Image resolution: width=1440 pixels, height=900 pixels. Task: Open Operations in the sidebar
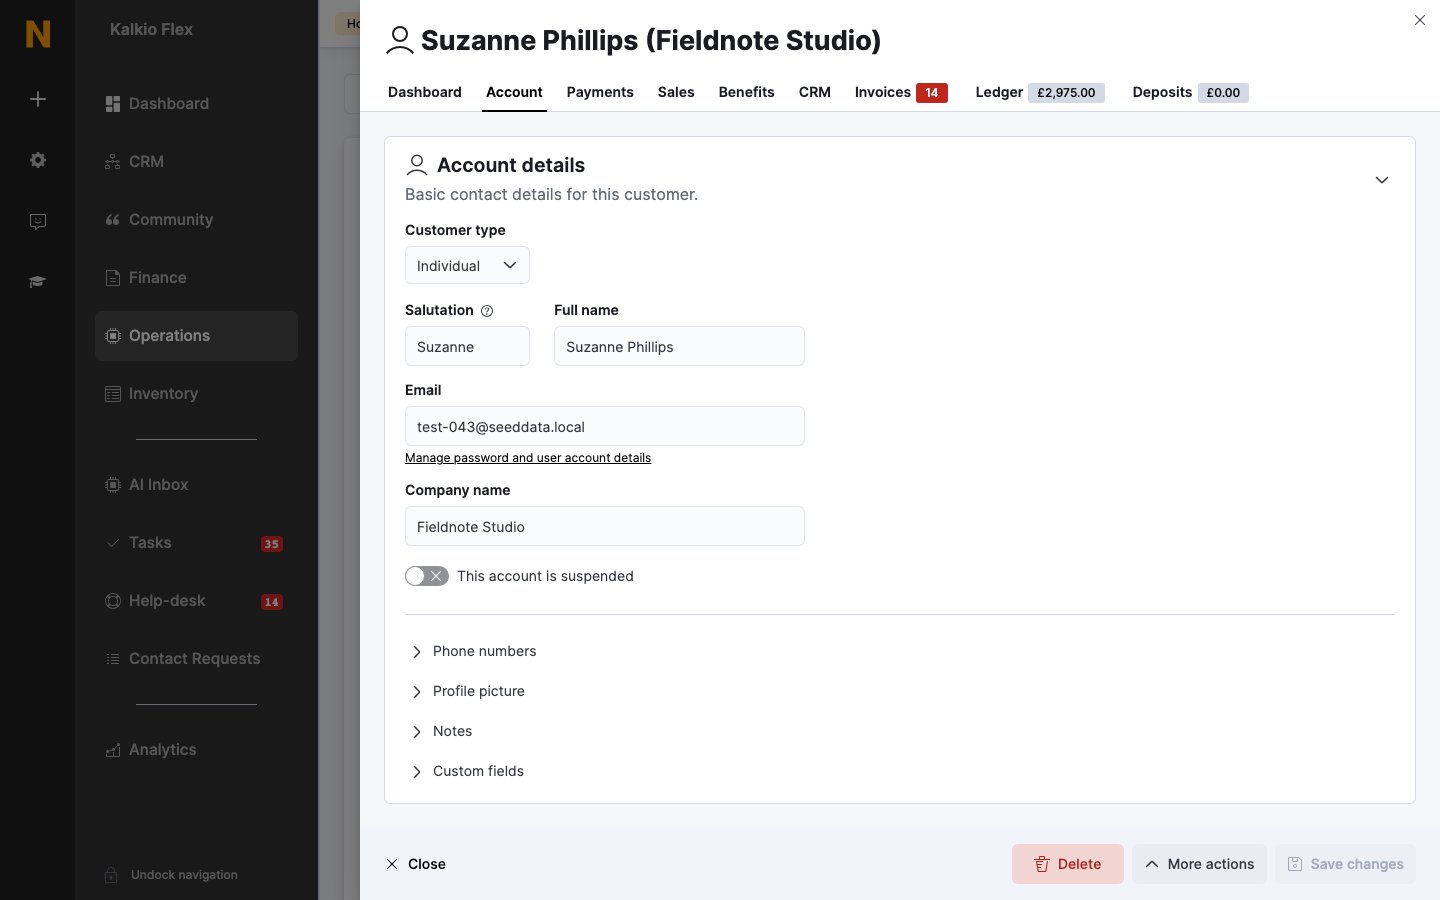pyautogui.click(x=196, y=336)
